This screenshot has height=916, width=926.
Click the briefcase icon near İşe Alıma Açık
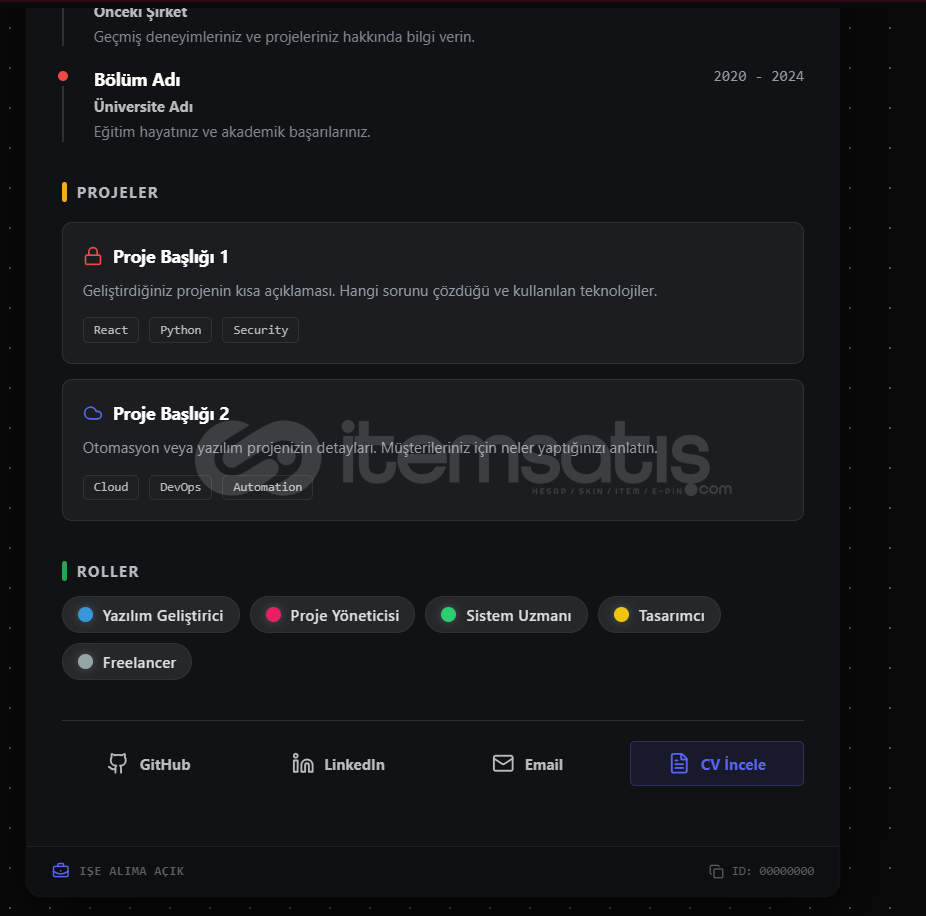(61, 870)
